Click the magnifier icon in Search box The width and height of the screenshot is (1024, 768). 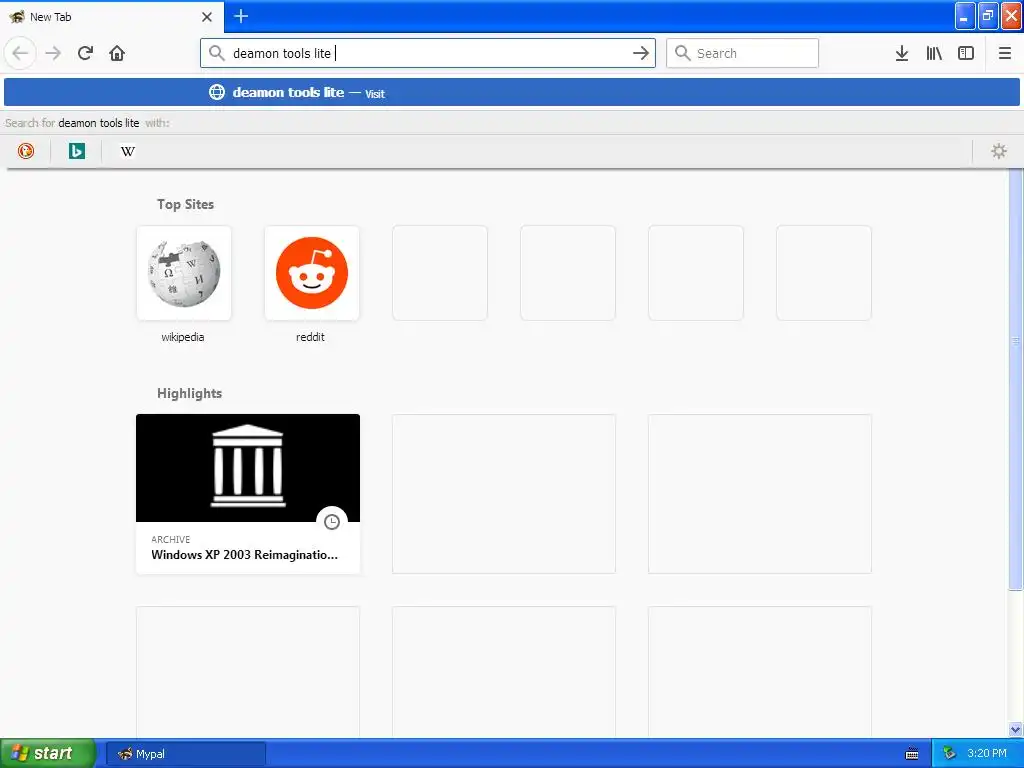(682, 53)
